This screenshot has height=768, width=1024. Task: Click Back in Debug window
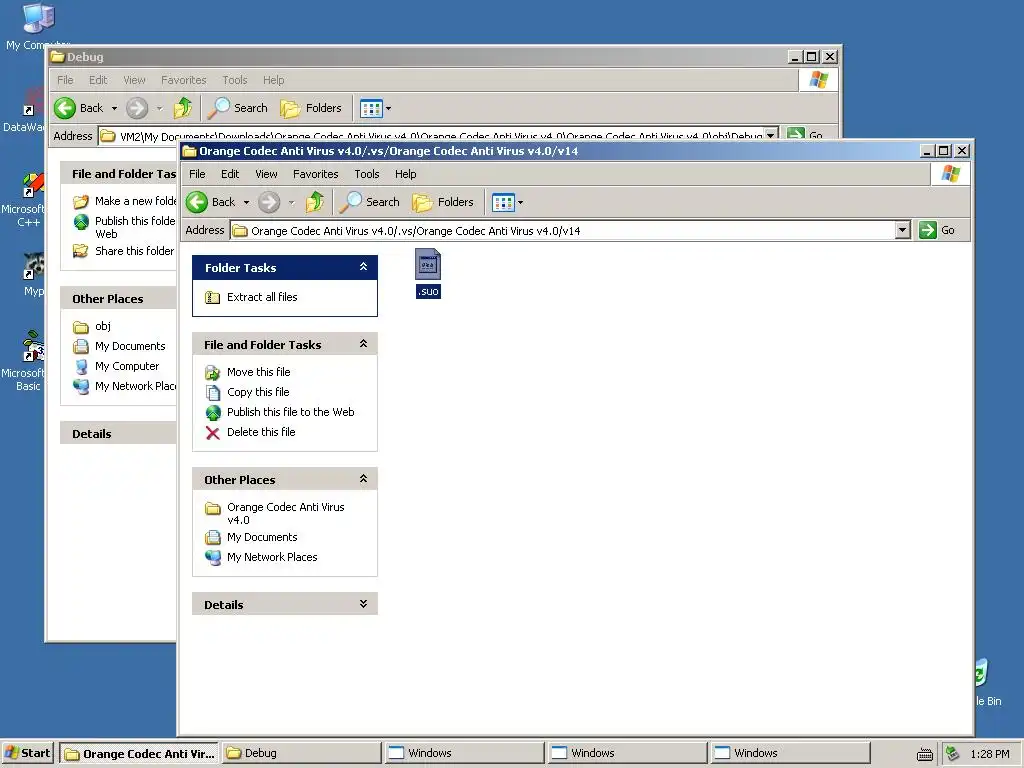78,108
